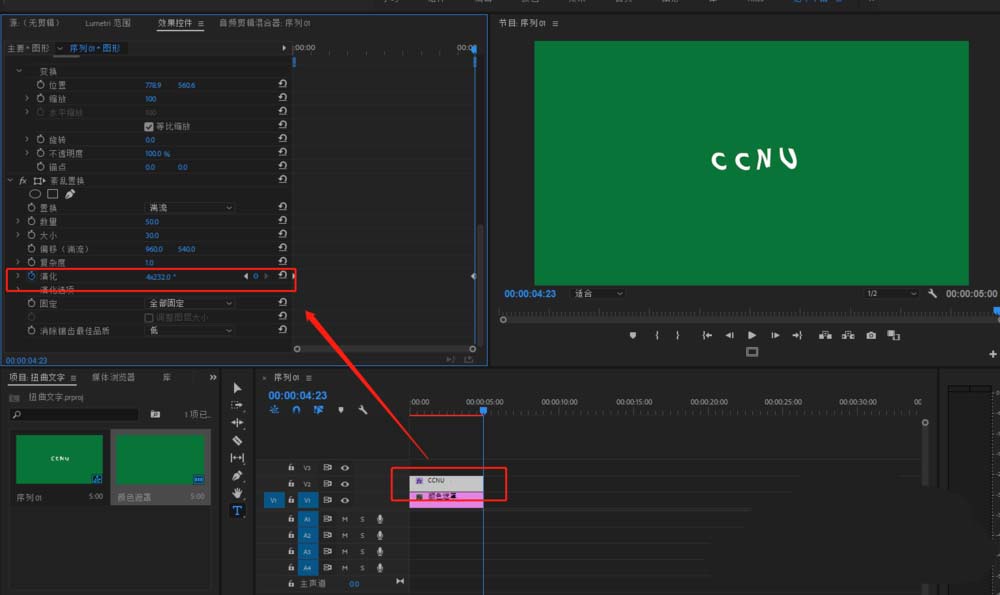The width and height of the screenshot is (1000, 595).
Task: Select the Type tool in the timeline toolbar
Action: [x=237, y=511]
